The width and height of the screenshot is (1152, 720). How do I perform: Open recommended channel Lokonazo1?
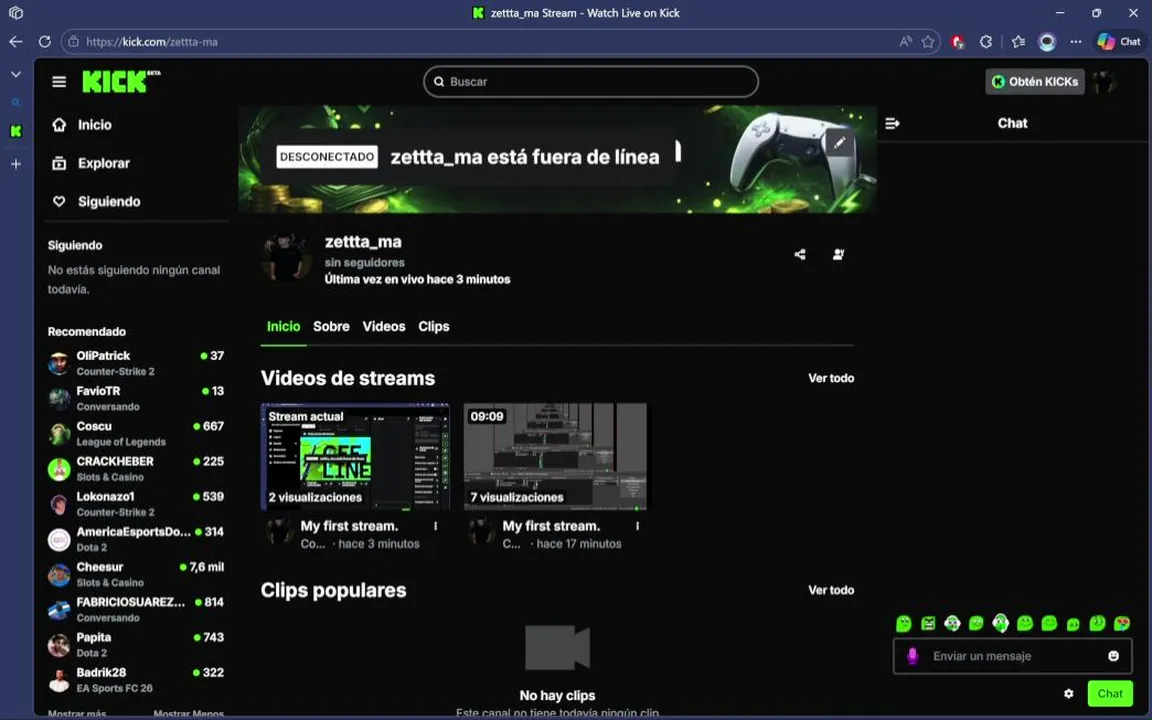point(136,504)
